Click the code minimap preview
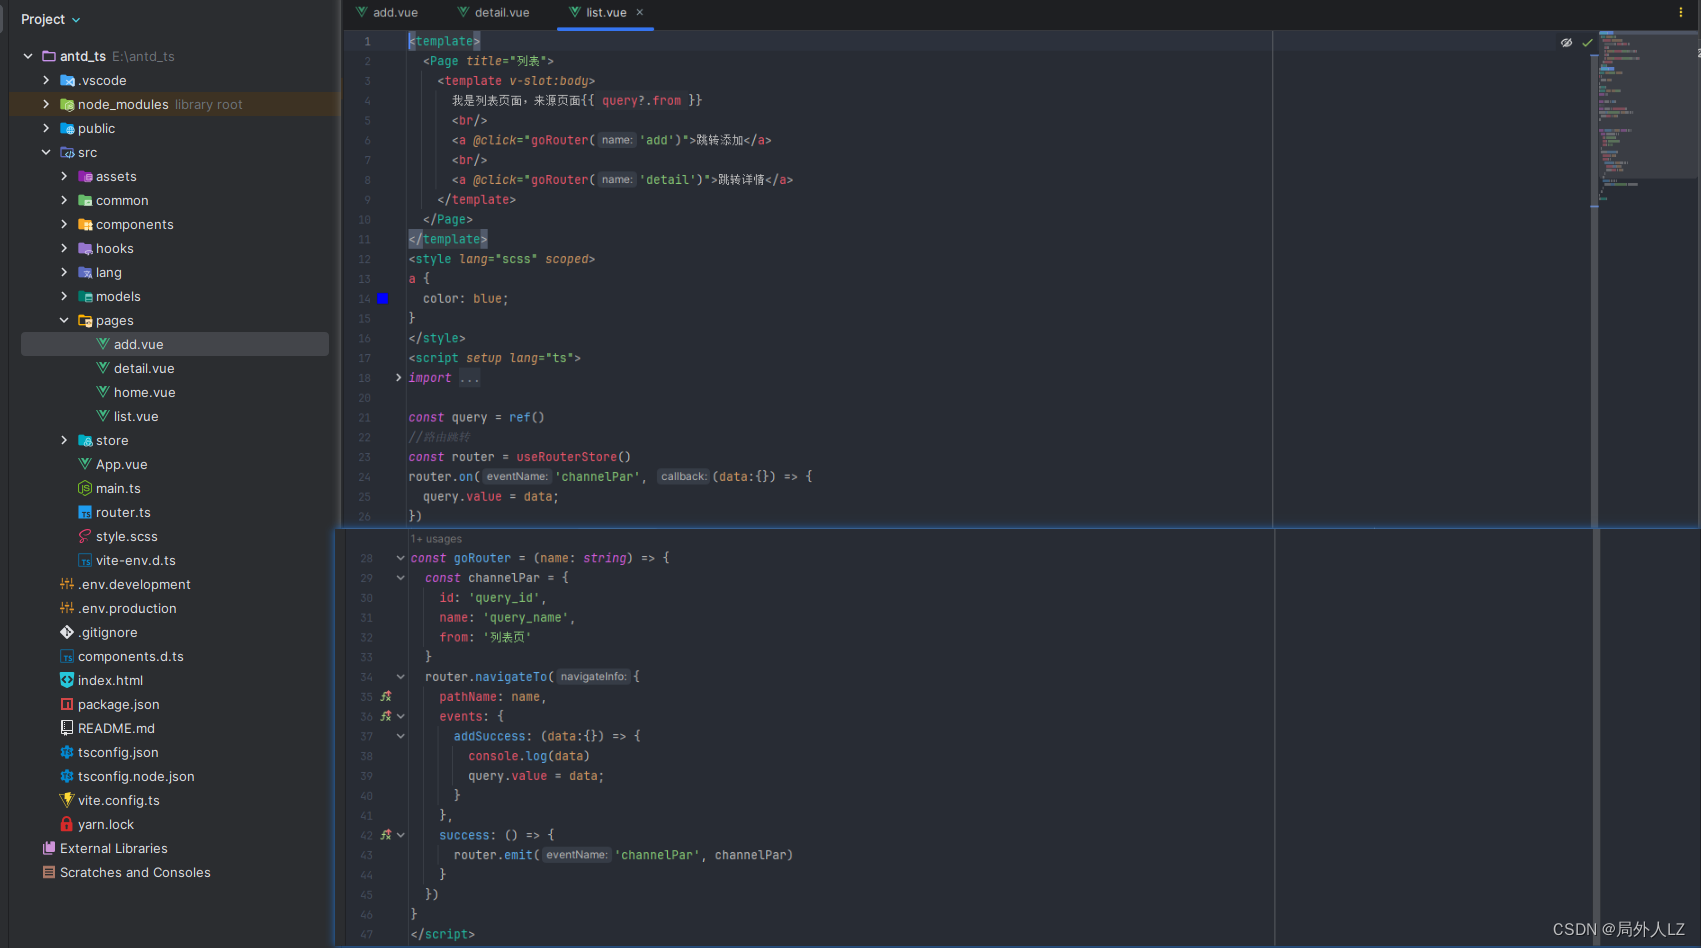The image size is (1701, 948). point(1646,115)
